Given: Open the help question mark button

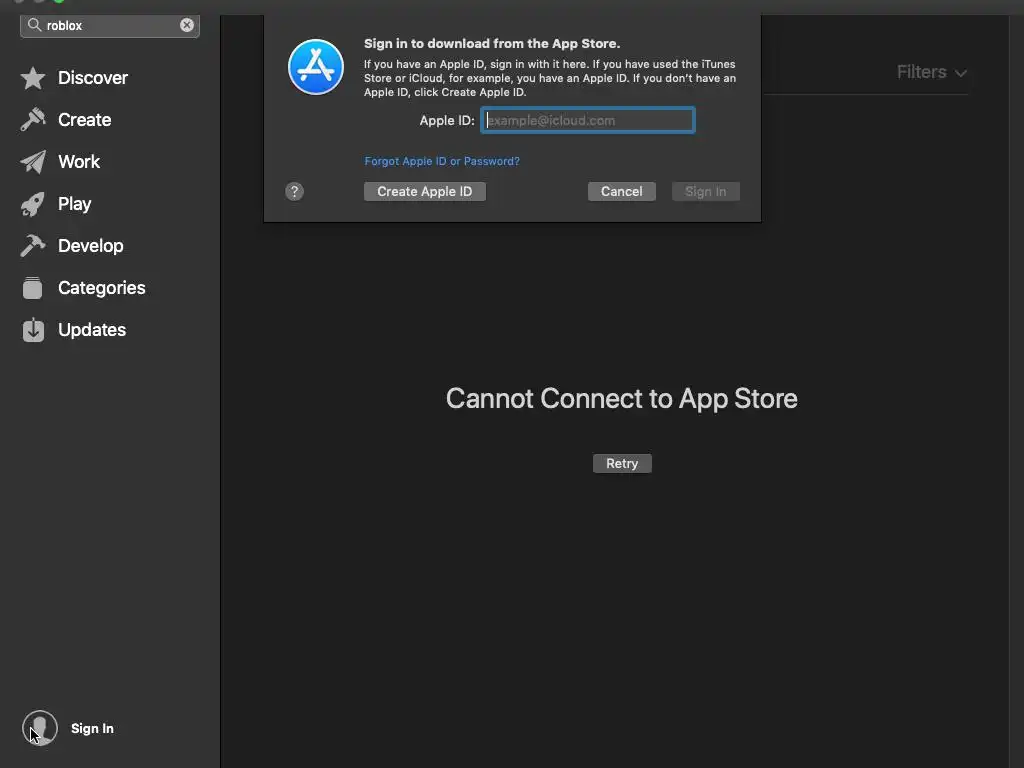Looking at the screenshot, I should pyautogui.click(x=295, y=191).
